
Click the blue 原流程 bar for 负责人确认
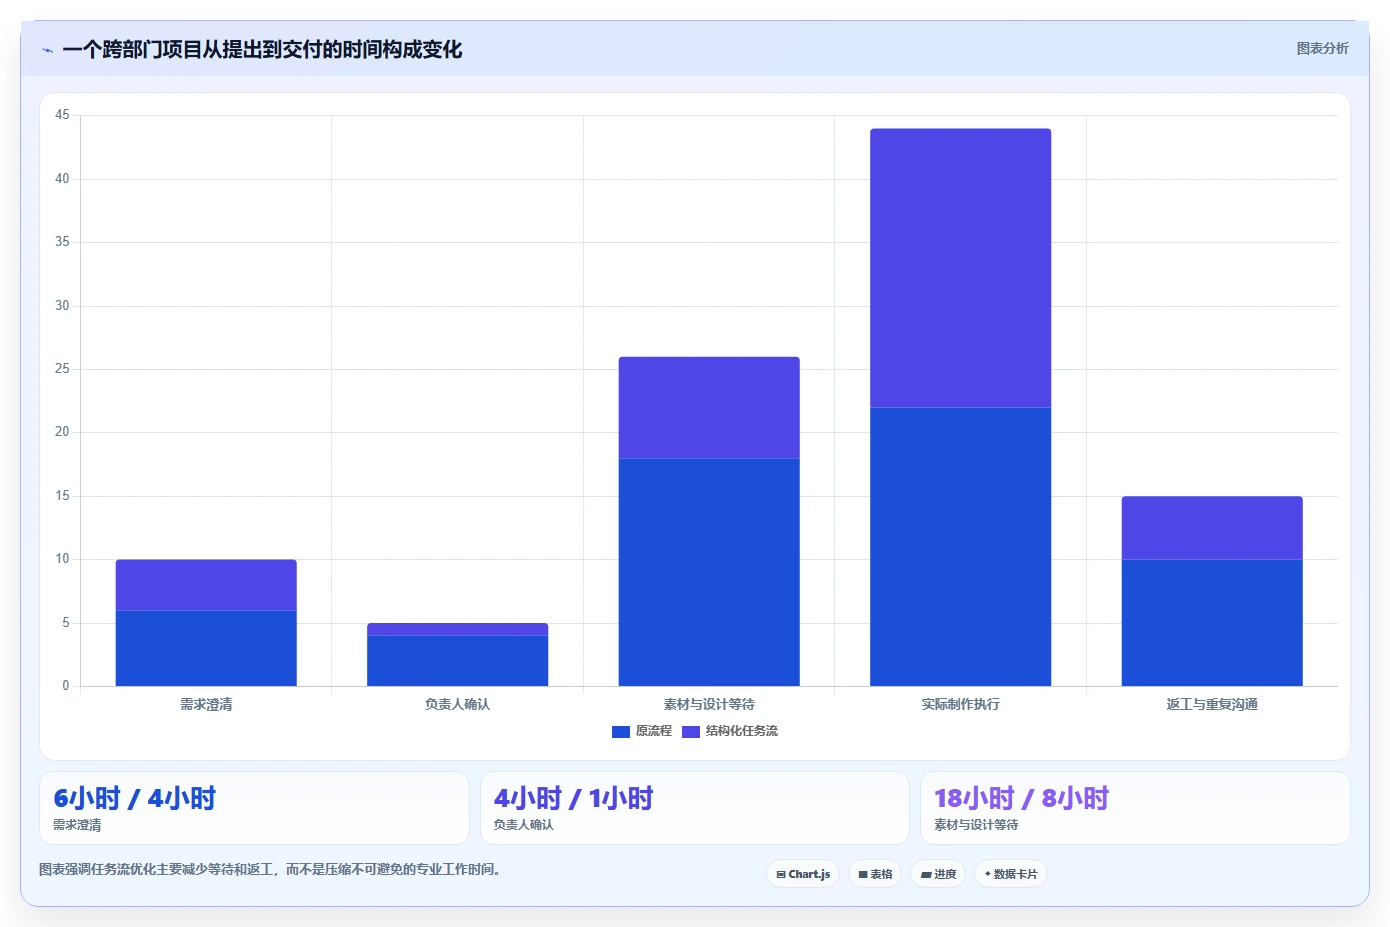[x=457, y=661]
